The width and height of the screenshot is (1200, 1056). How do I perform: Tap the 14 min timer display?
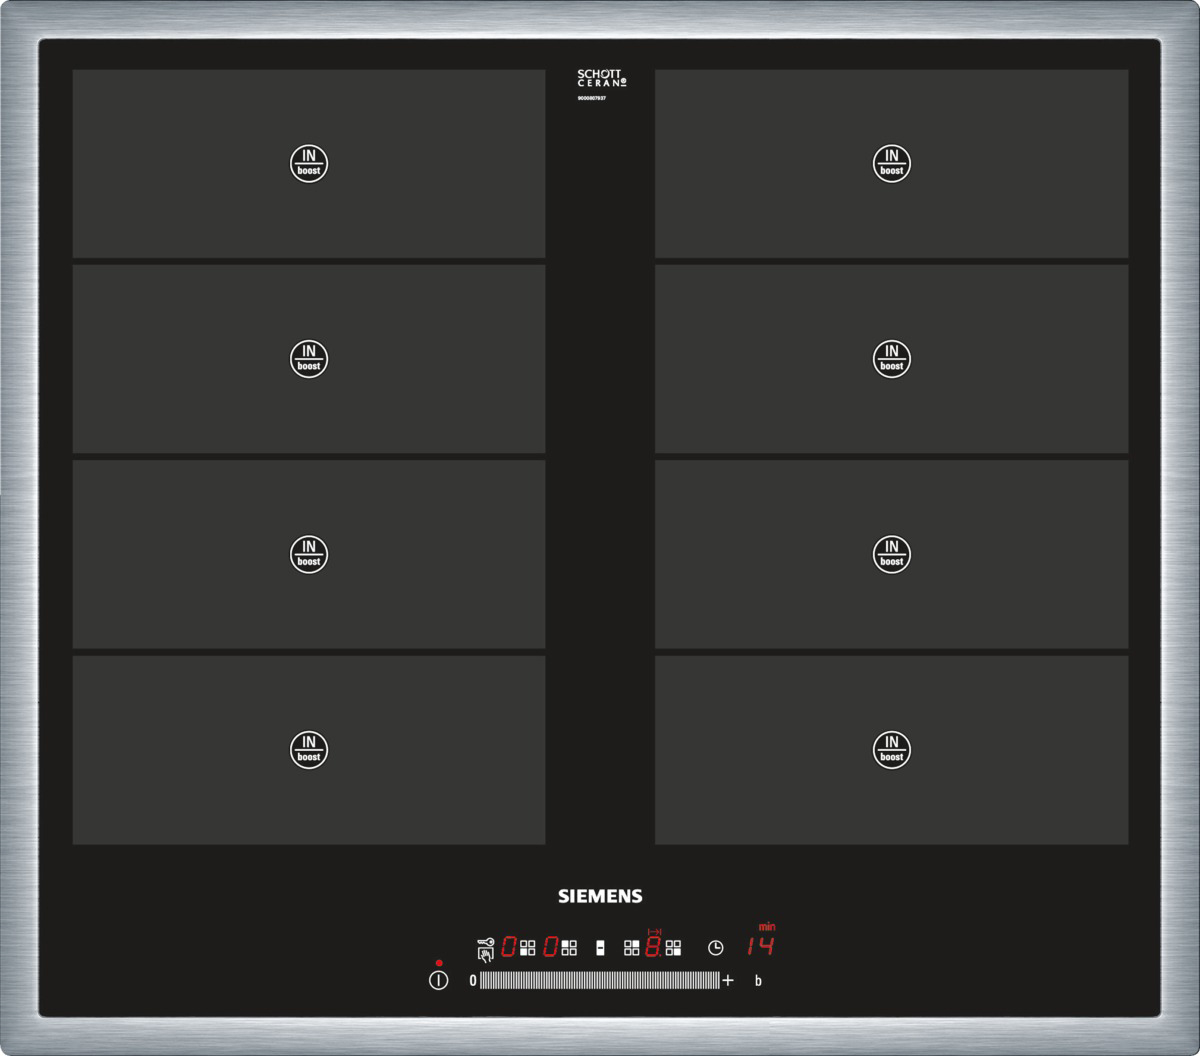click(760, 946)
